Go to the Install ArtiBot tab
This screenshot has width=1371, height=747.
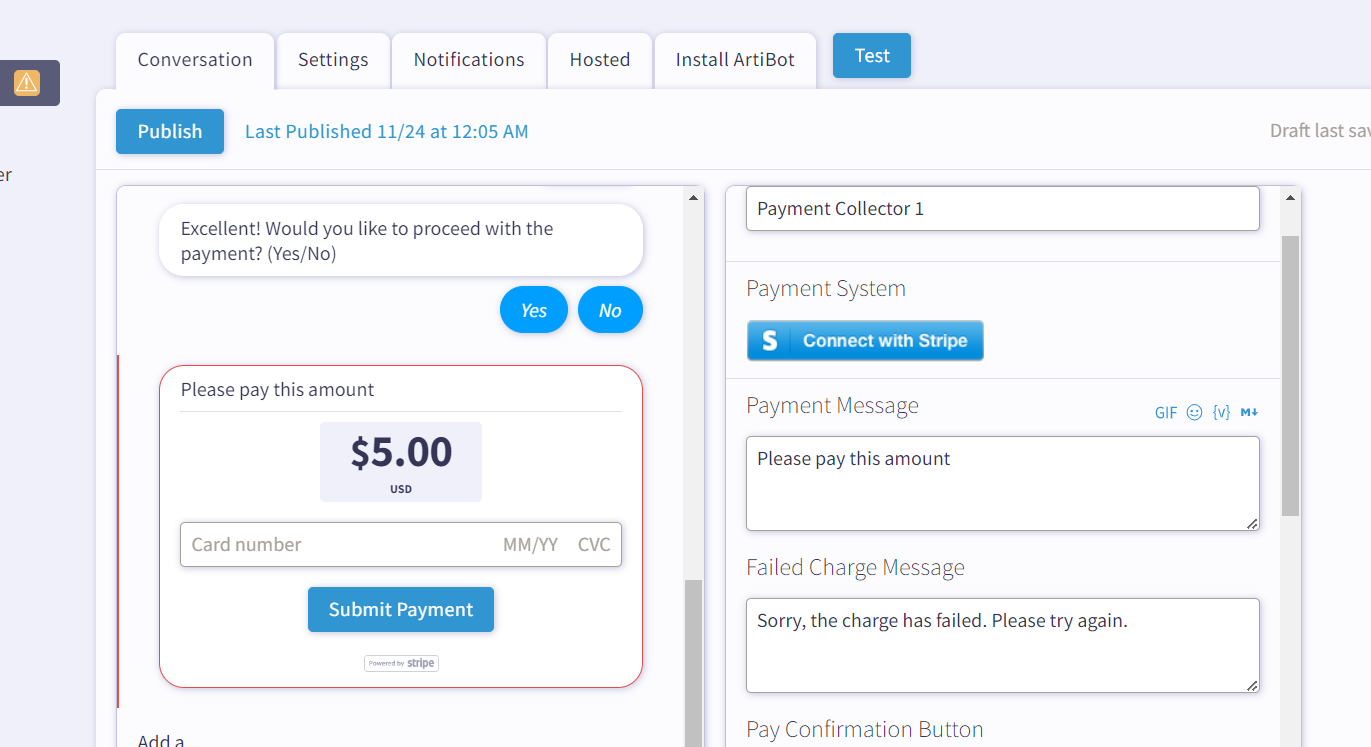pyautogui.click(x=735, y=59)
